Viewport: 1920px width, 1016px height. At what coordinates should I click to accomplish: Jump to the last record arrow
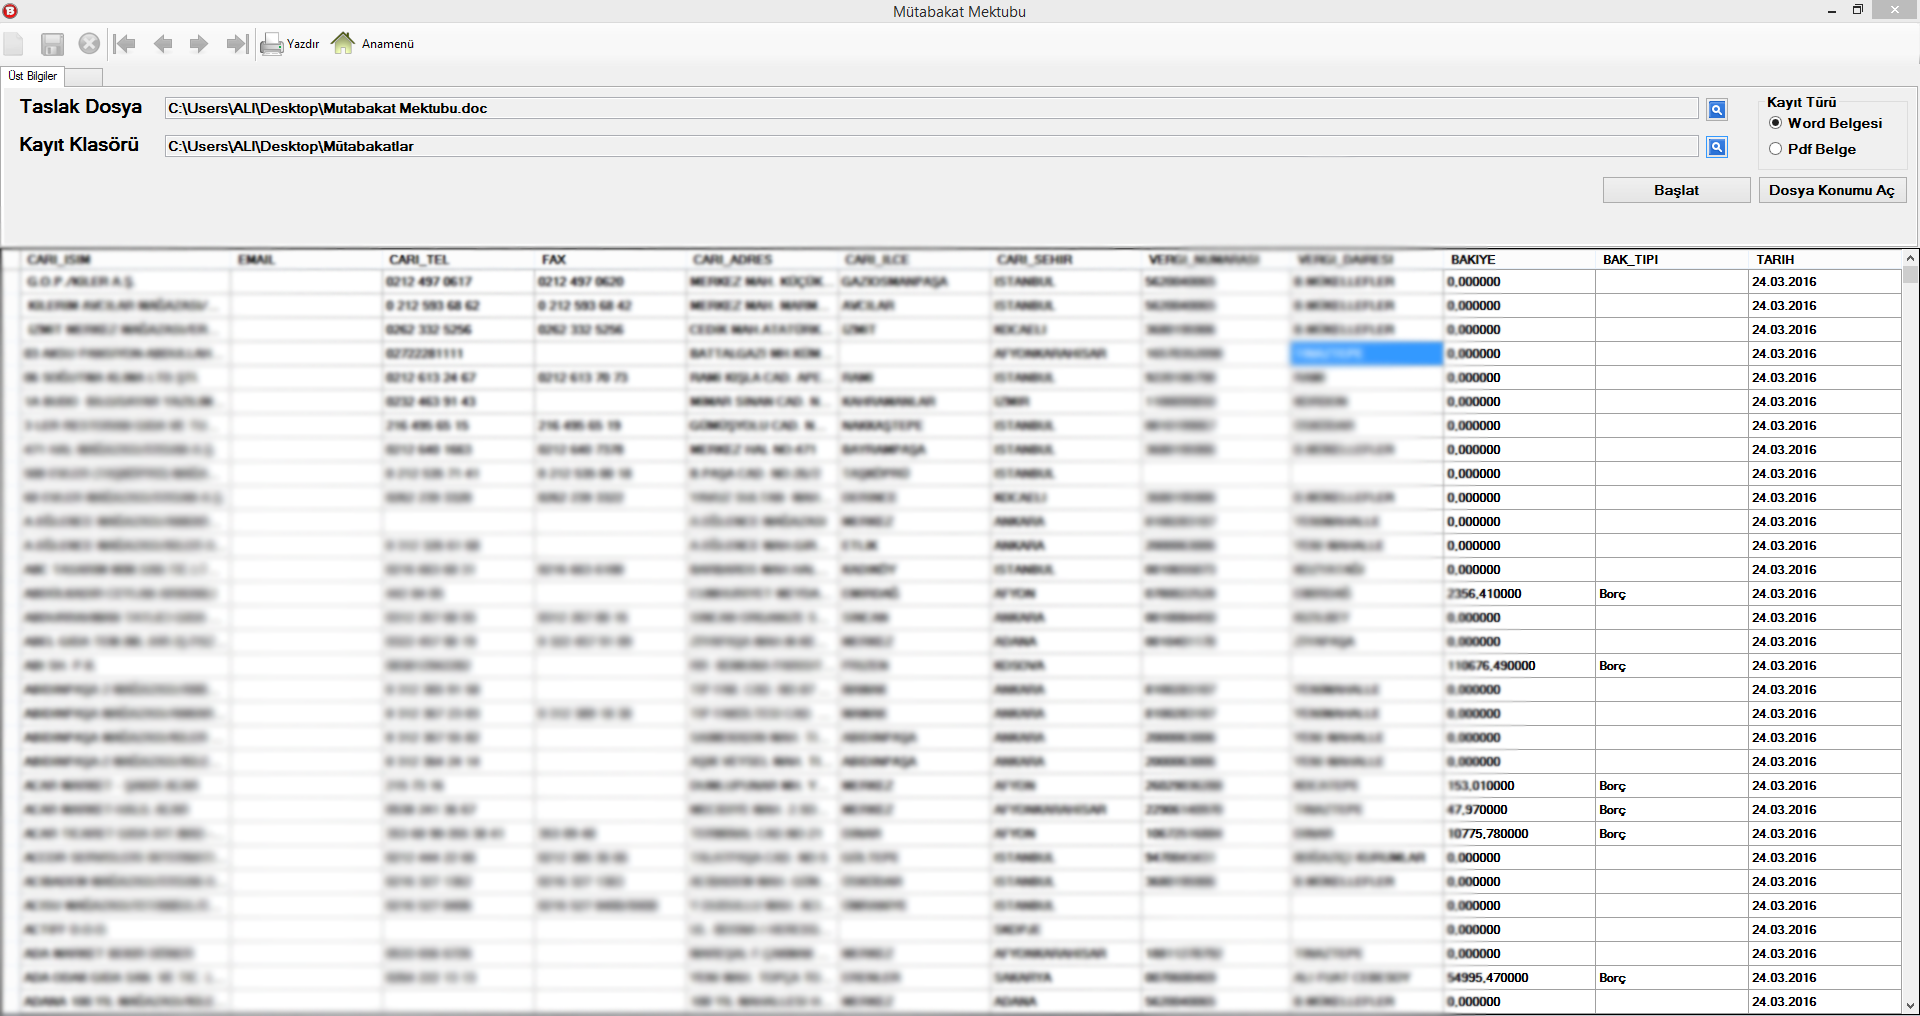pos(236,44)
